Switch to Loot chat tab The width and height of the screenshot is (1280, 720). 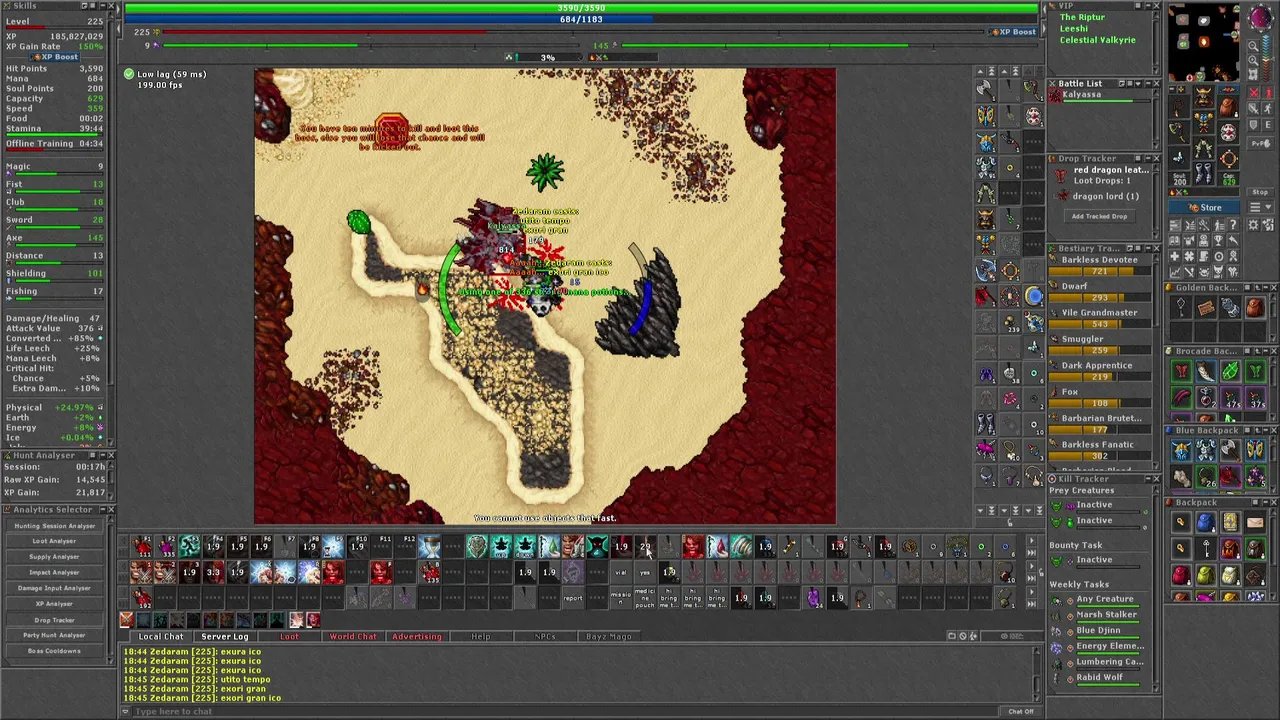[x=289, y=636]
